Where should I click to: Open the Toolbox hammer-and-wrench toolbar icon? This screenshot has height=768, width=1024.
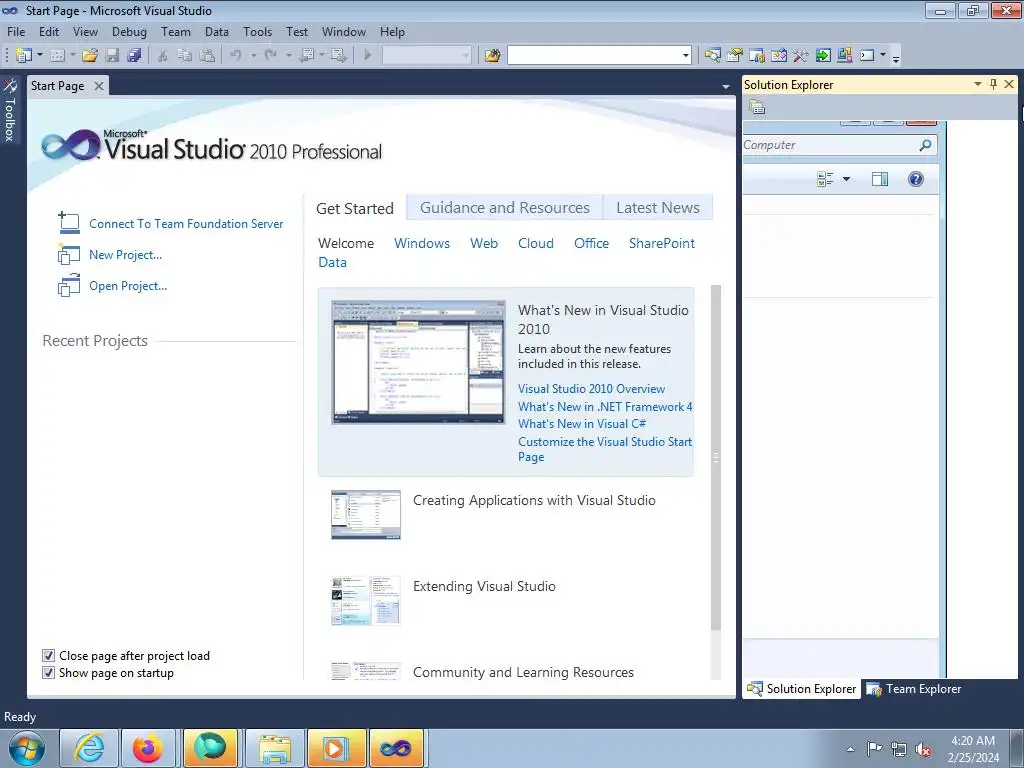[x=801, y=56]
